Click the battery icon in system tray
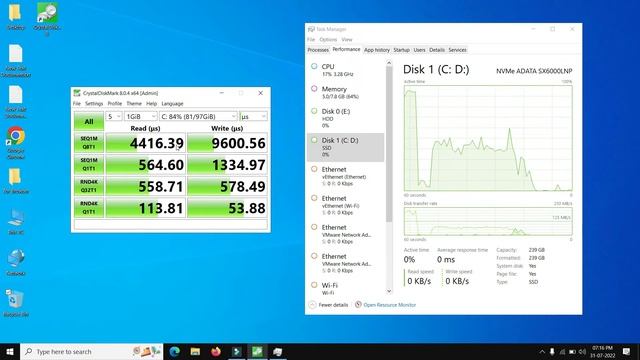This screenshot has width=640, height=360. click(x=572, y=351)
